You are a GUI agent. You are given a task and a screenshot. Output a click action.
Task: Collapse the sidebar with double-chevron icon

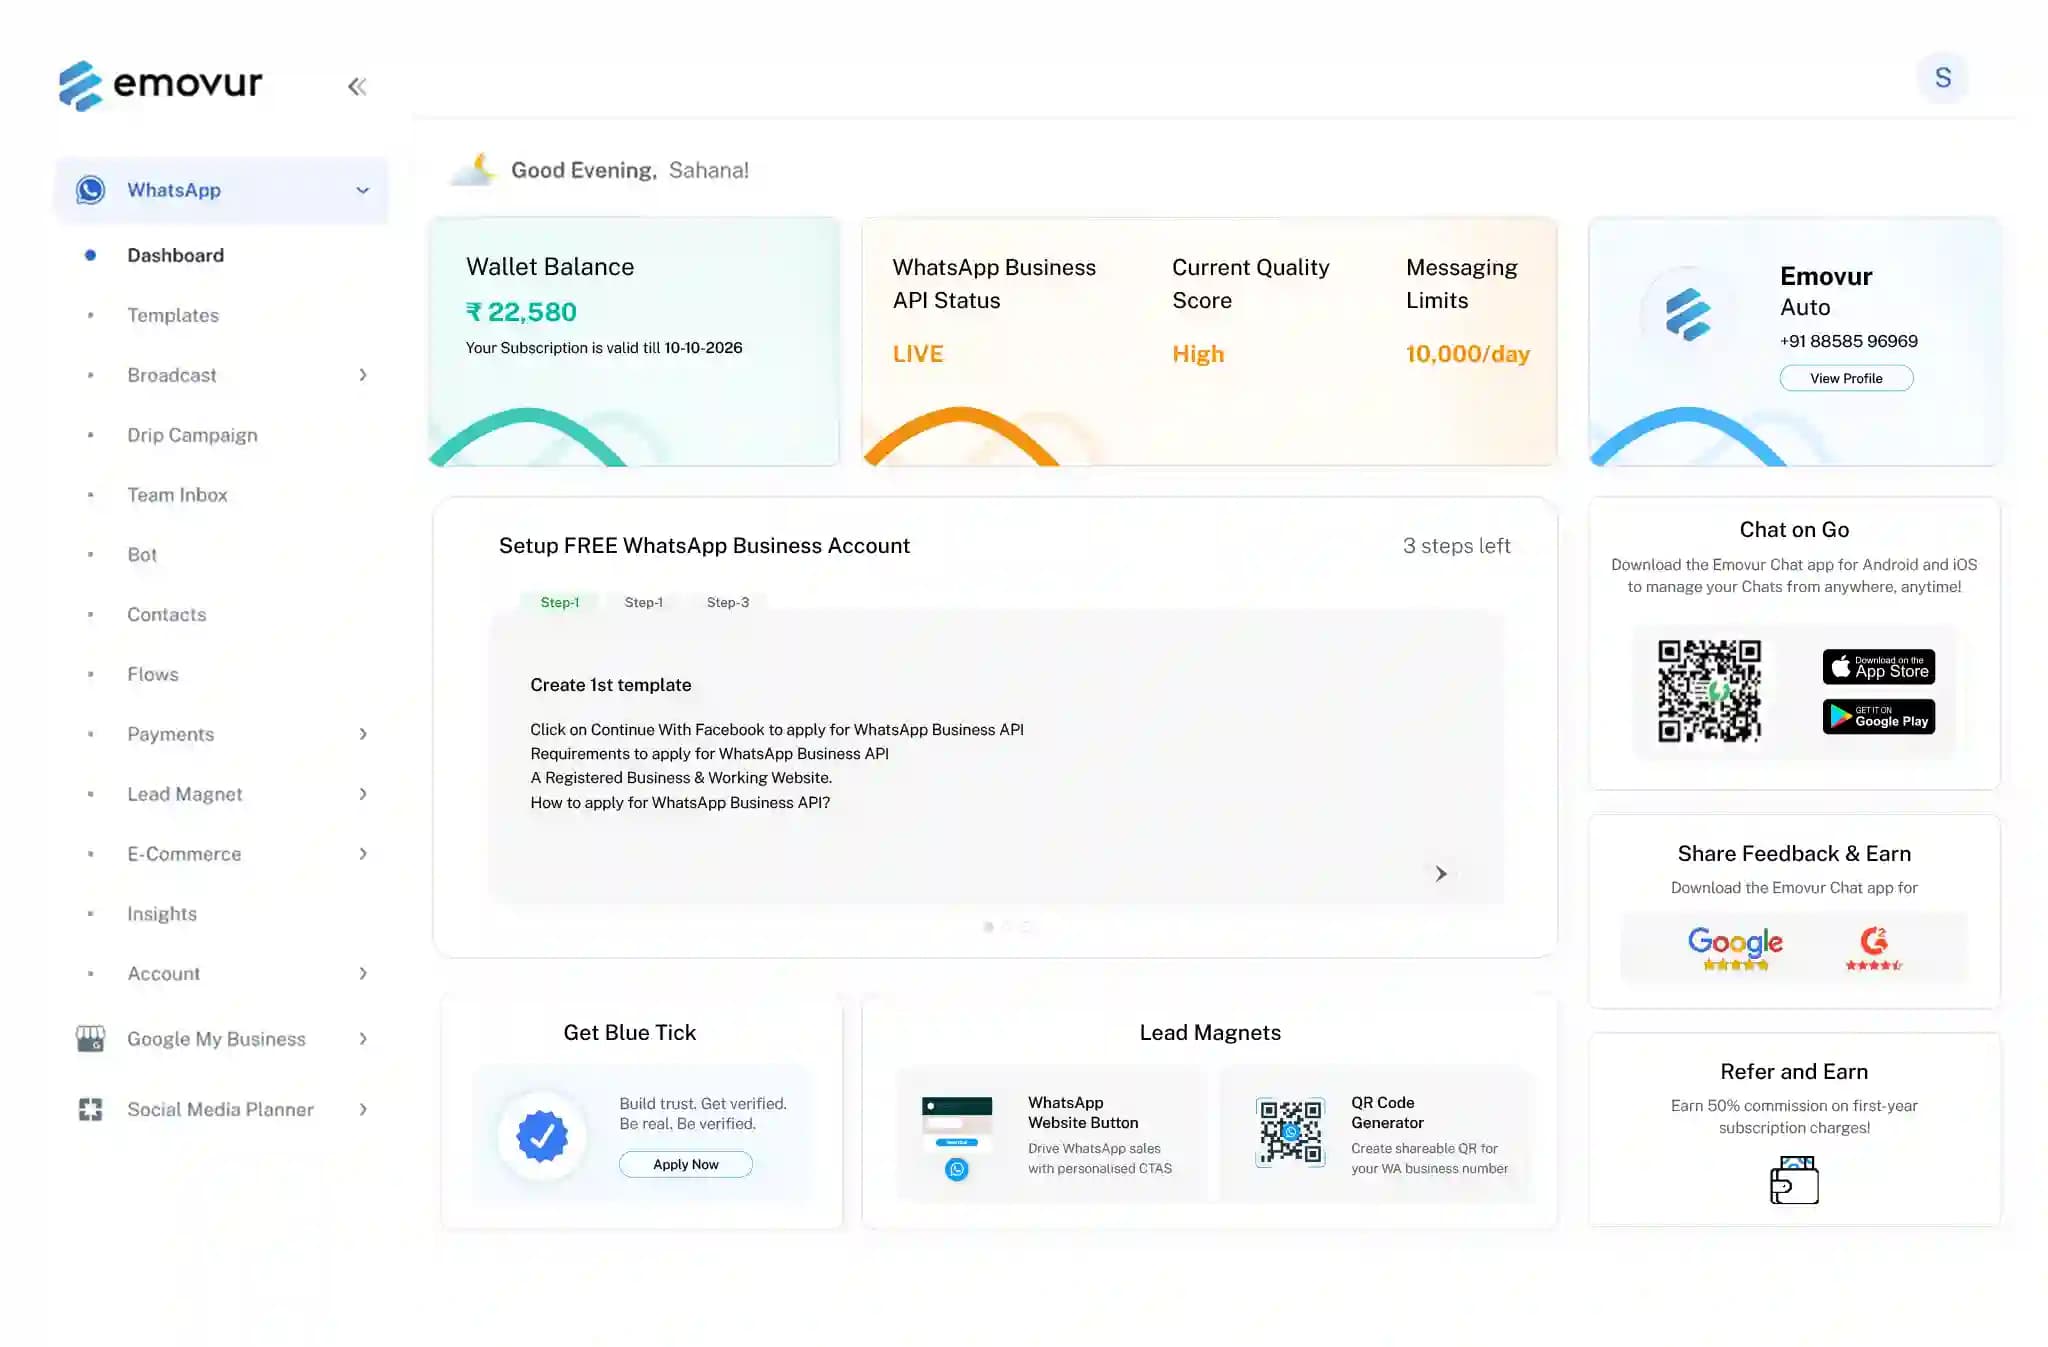[357, 87]
